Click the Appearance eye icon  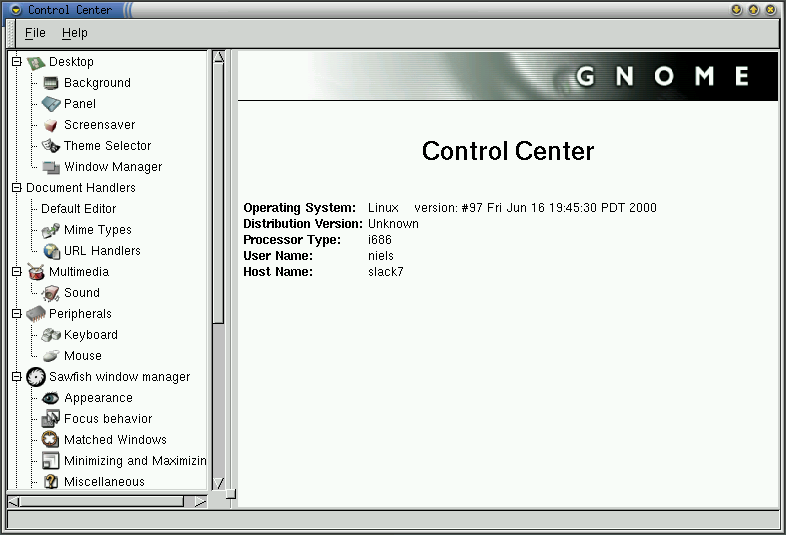pos(51,398)
